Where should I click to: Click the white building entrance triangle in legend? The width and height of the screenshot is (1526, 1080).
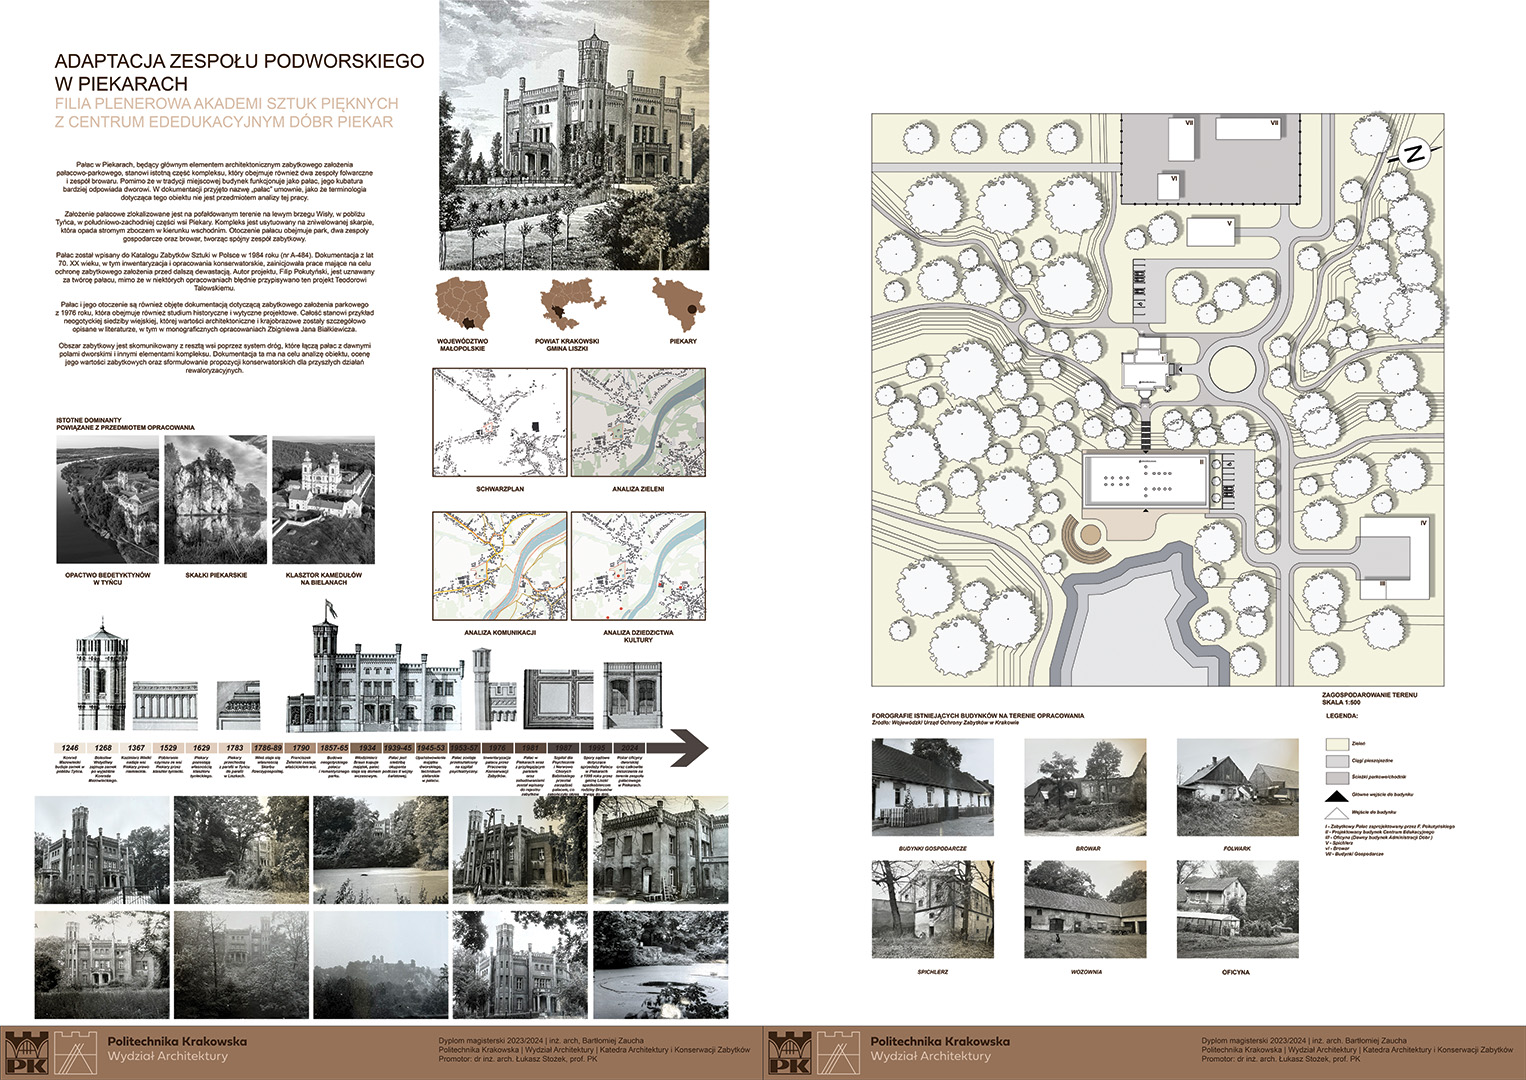[x=1336, y=814]
